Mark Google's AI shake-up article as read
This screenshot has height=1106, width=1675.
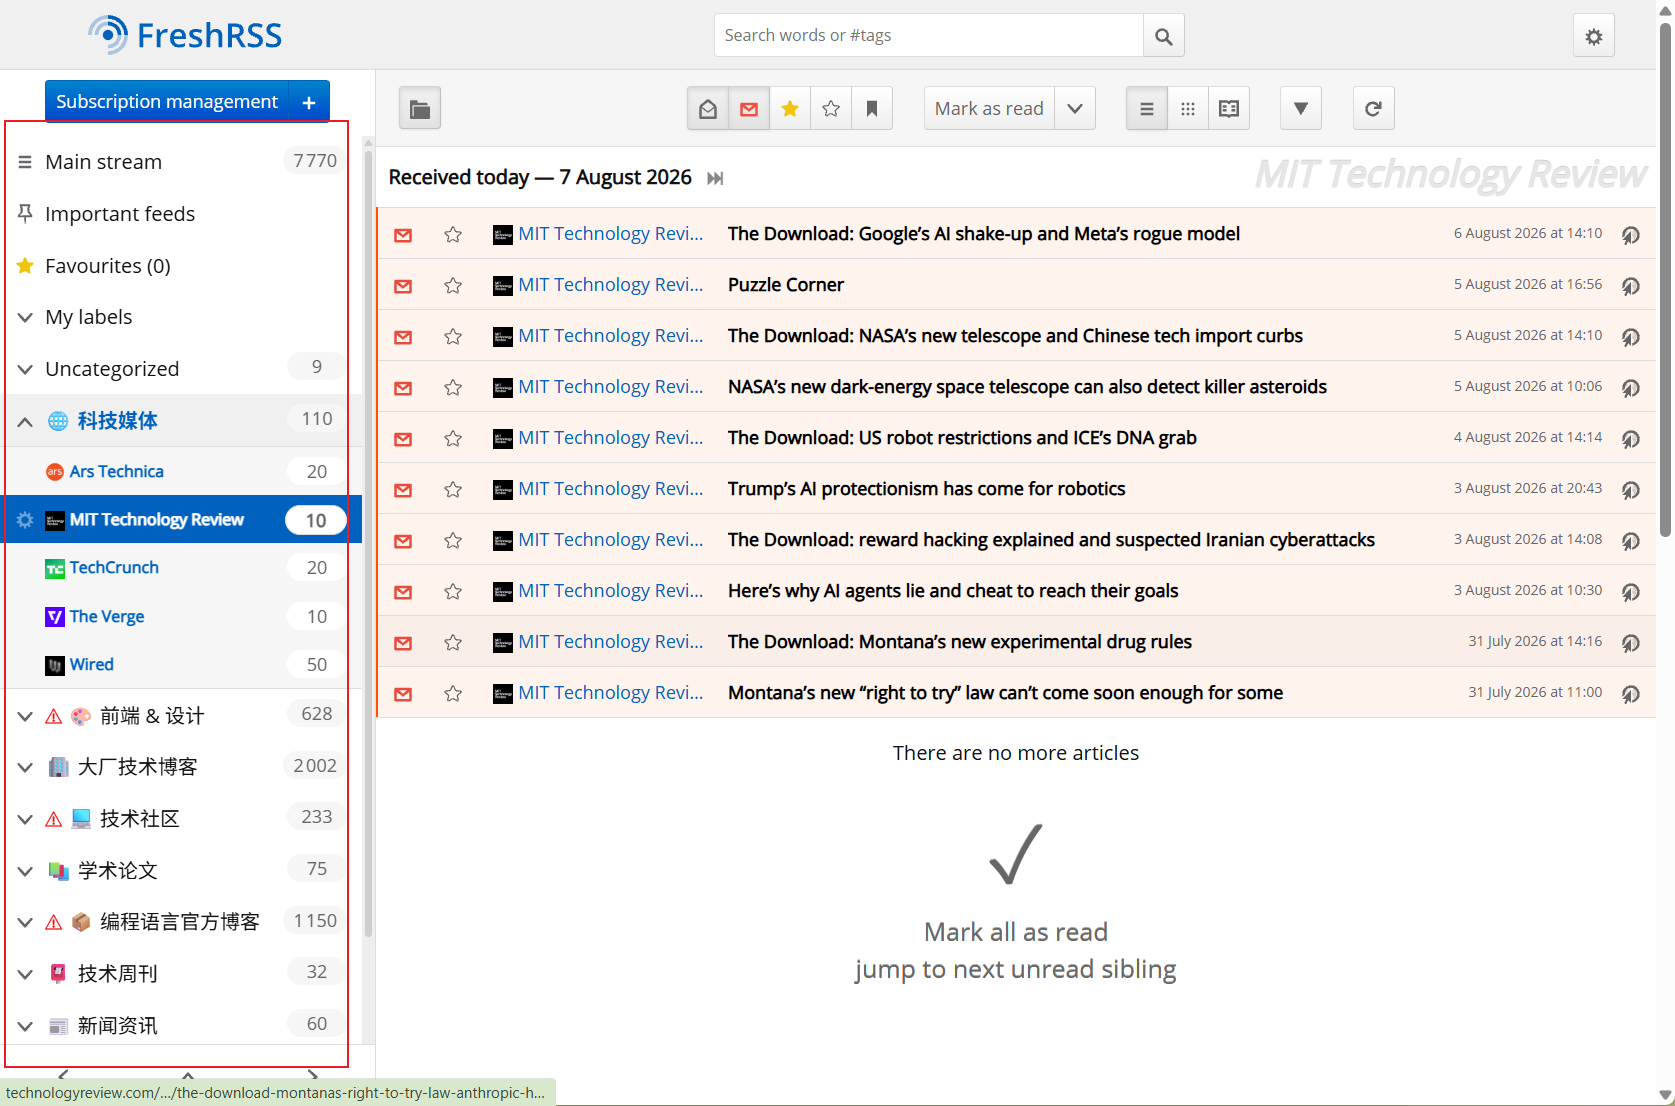point(403,235)
